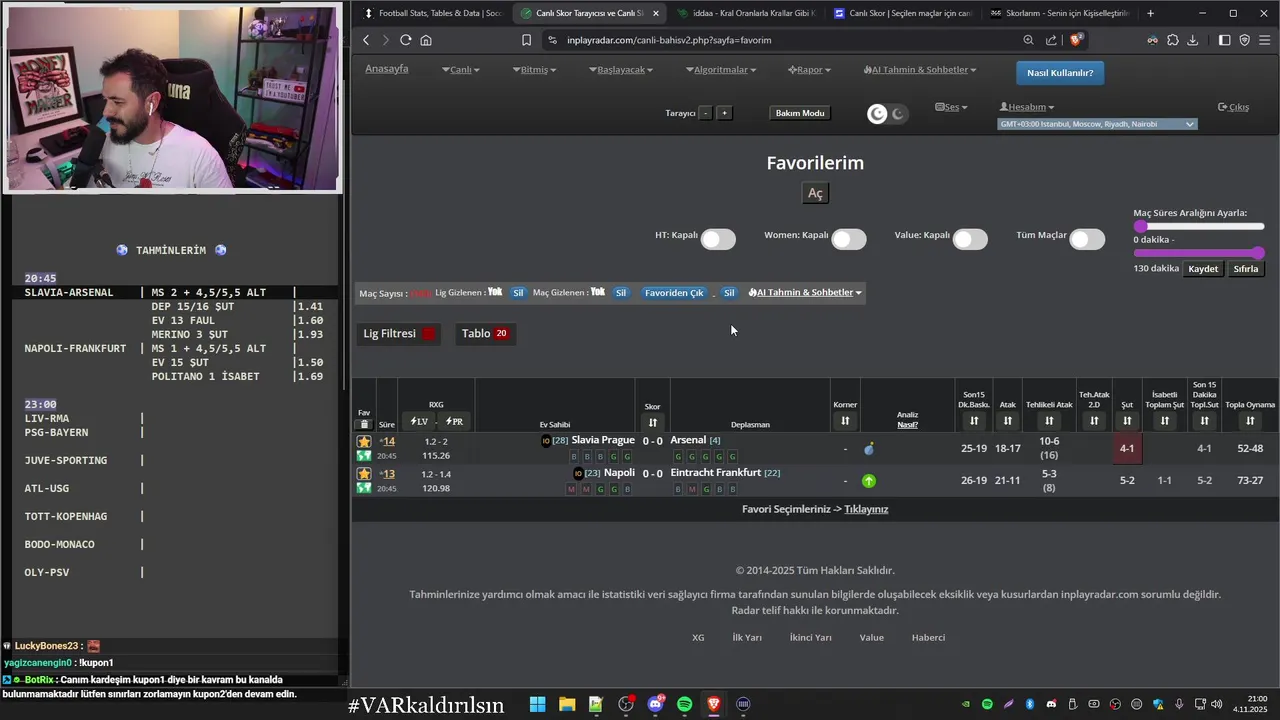The height and width of the screenshot is (720, 1280).
Task: Expand the Algoritmalar dropdown menu
Action: point(721,70)
